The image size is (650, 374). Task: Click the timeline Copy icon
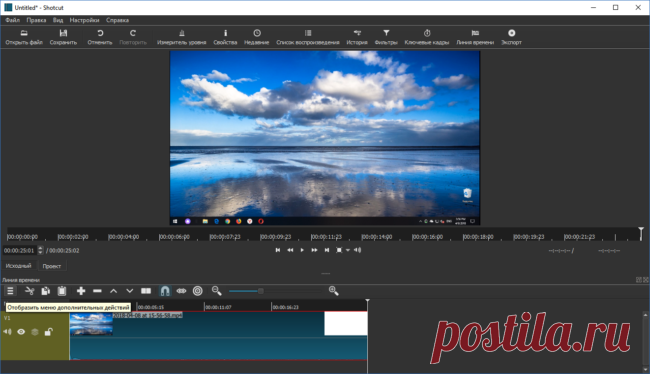pos(46,291)
